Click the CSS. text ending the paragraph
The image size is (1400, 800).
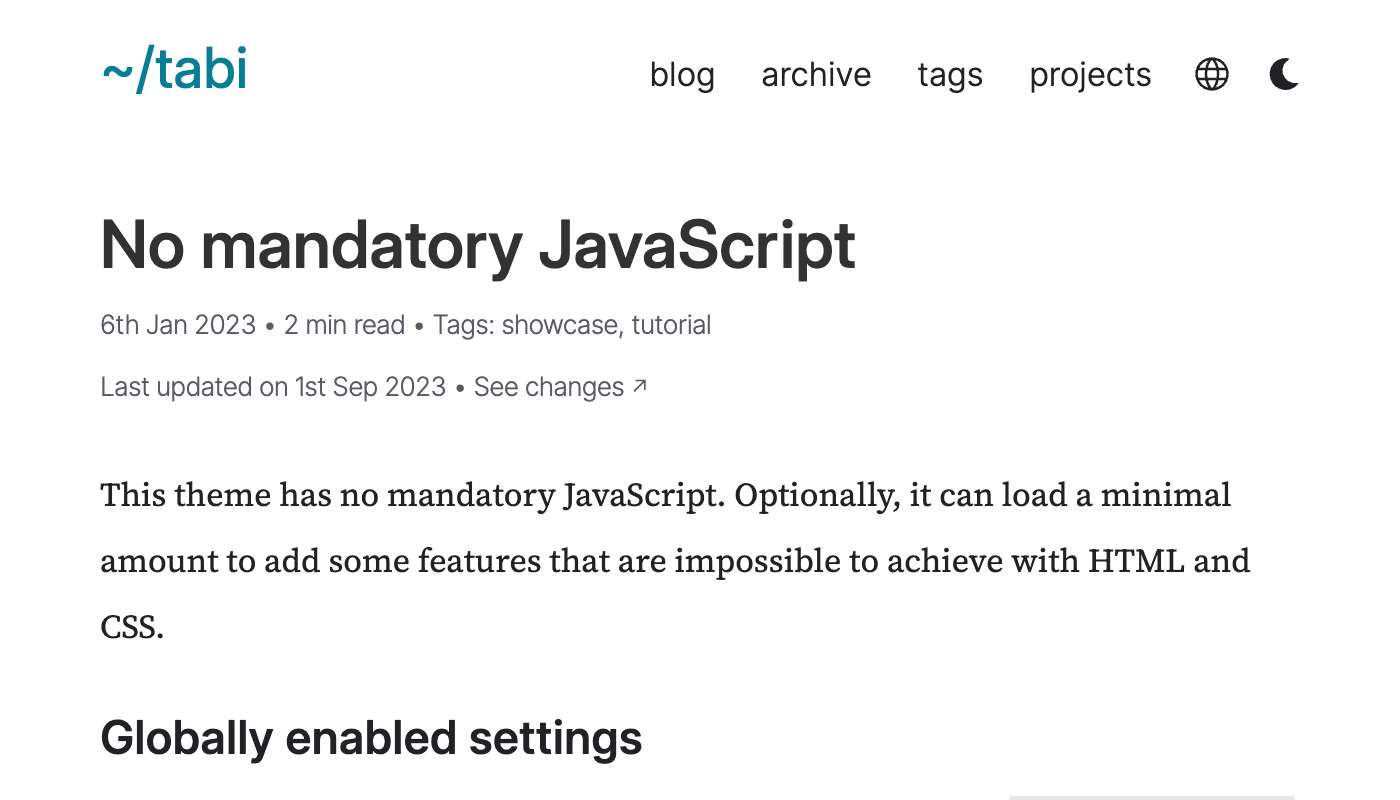click(x=131, y=627)
